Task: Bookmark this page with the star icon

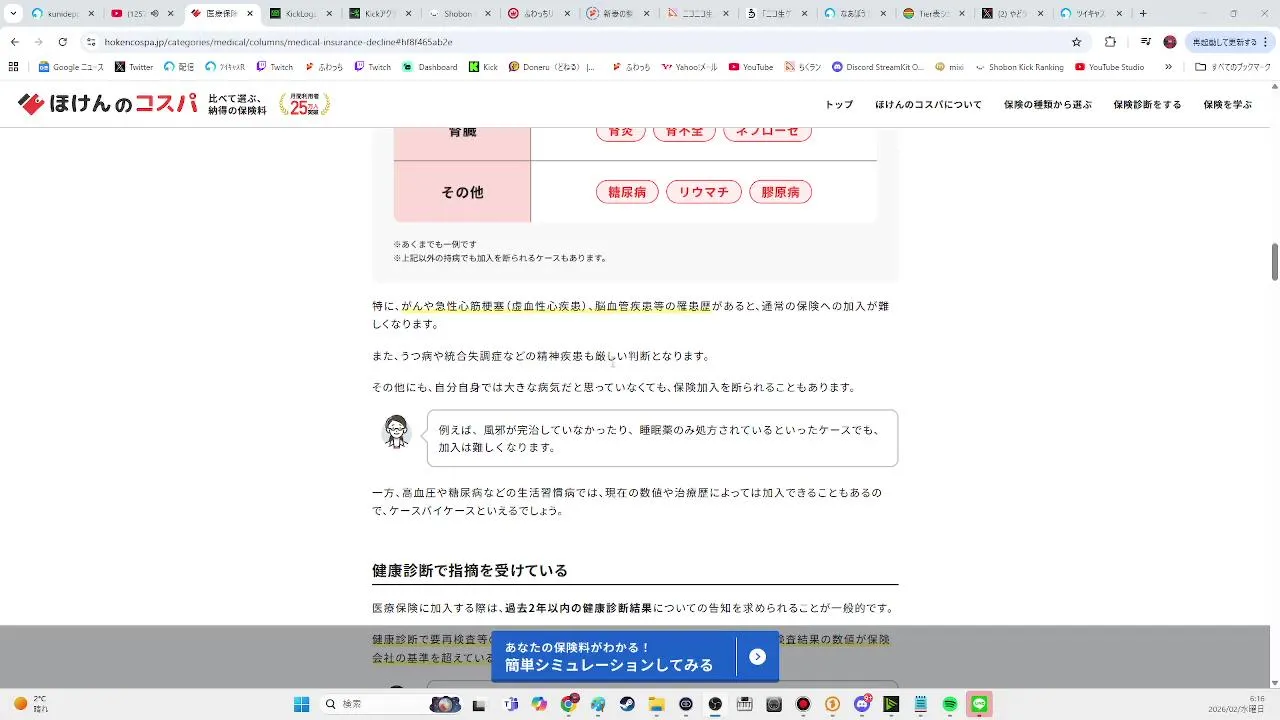Action: (x=1076, y=42)
